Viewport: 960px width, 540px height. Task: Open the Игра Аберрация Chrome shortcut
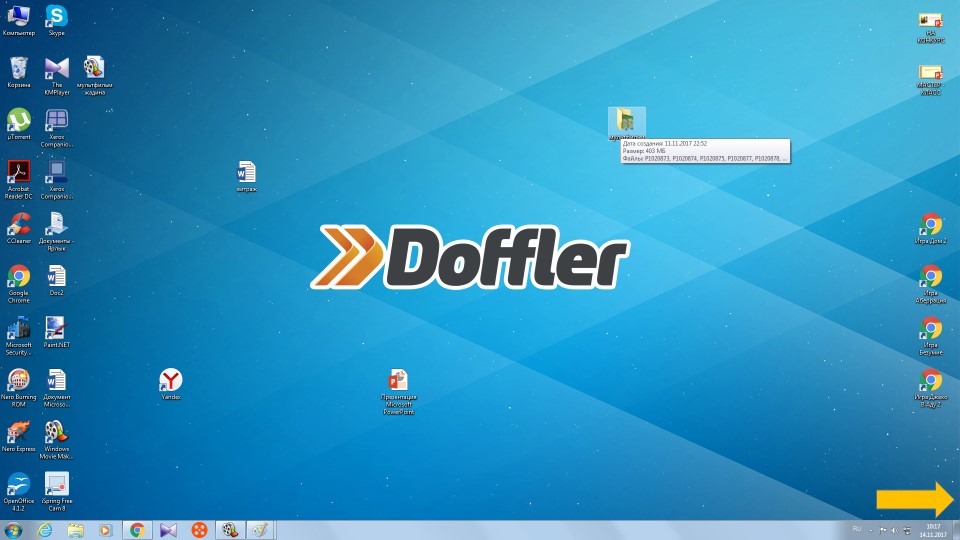(x=930, y=283)
